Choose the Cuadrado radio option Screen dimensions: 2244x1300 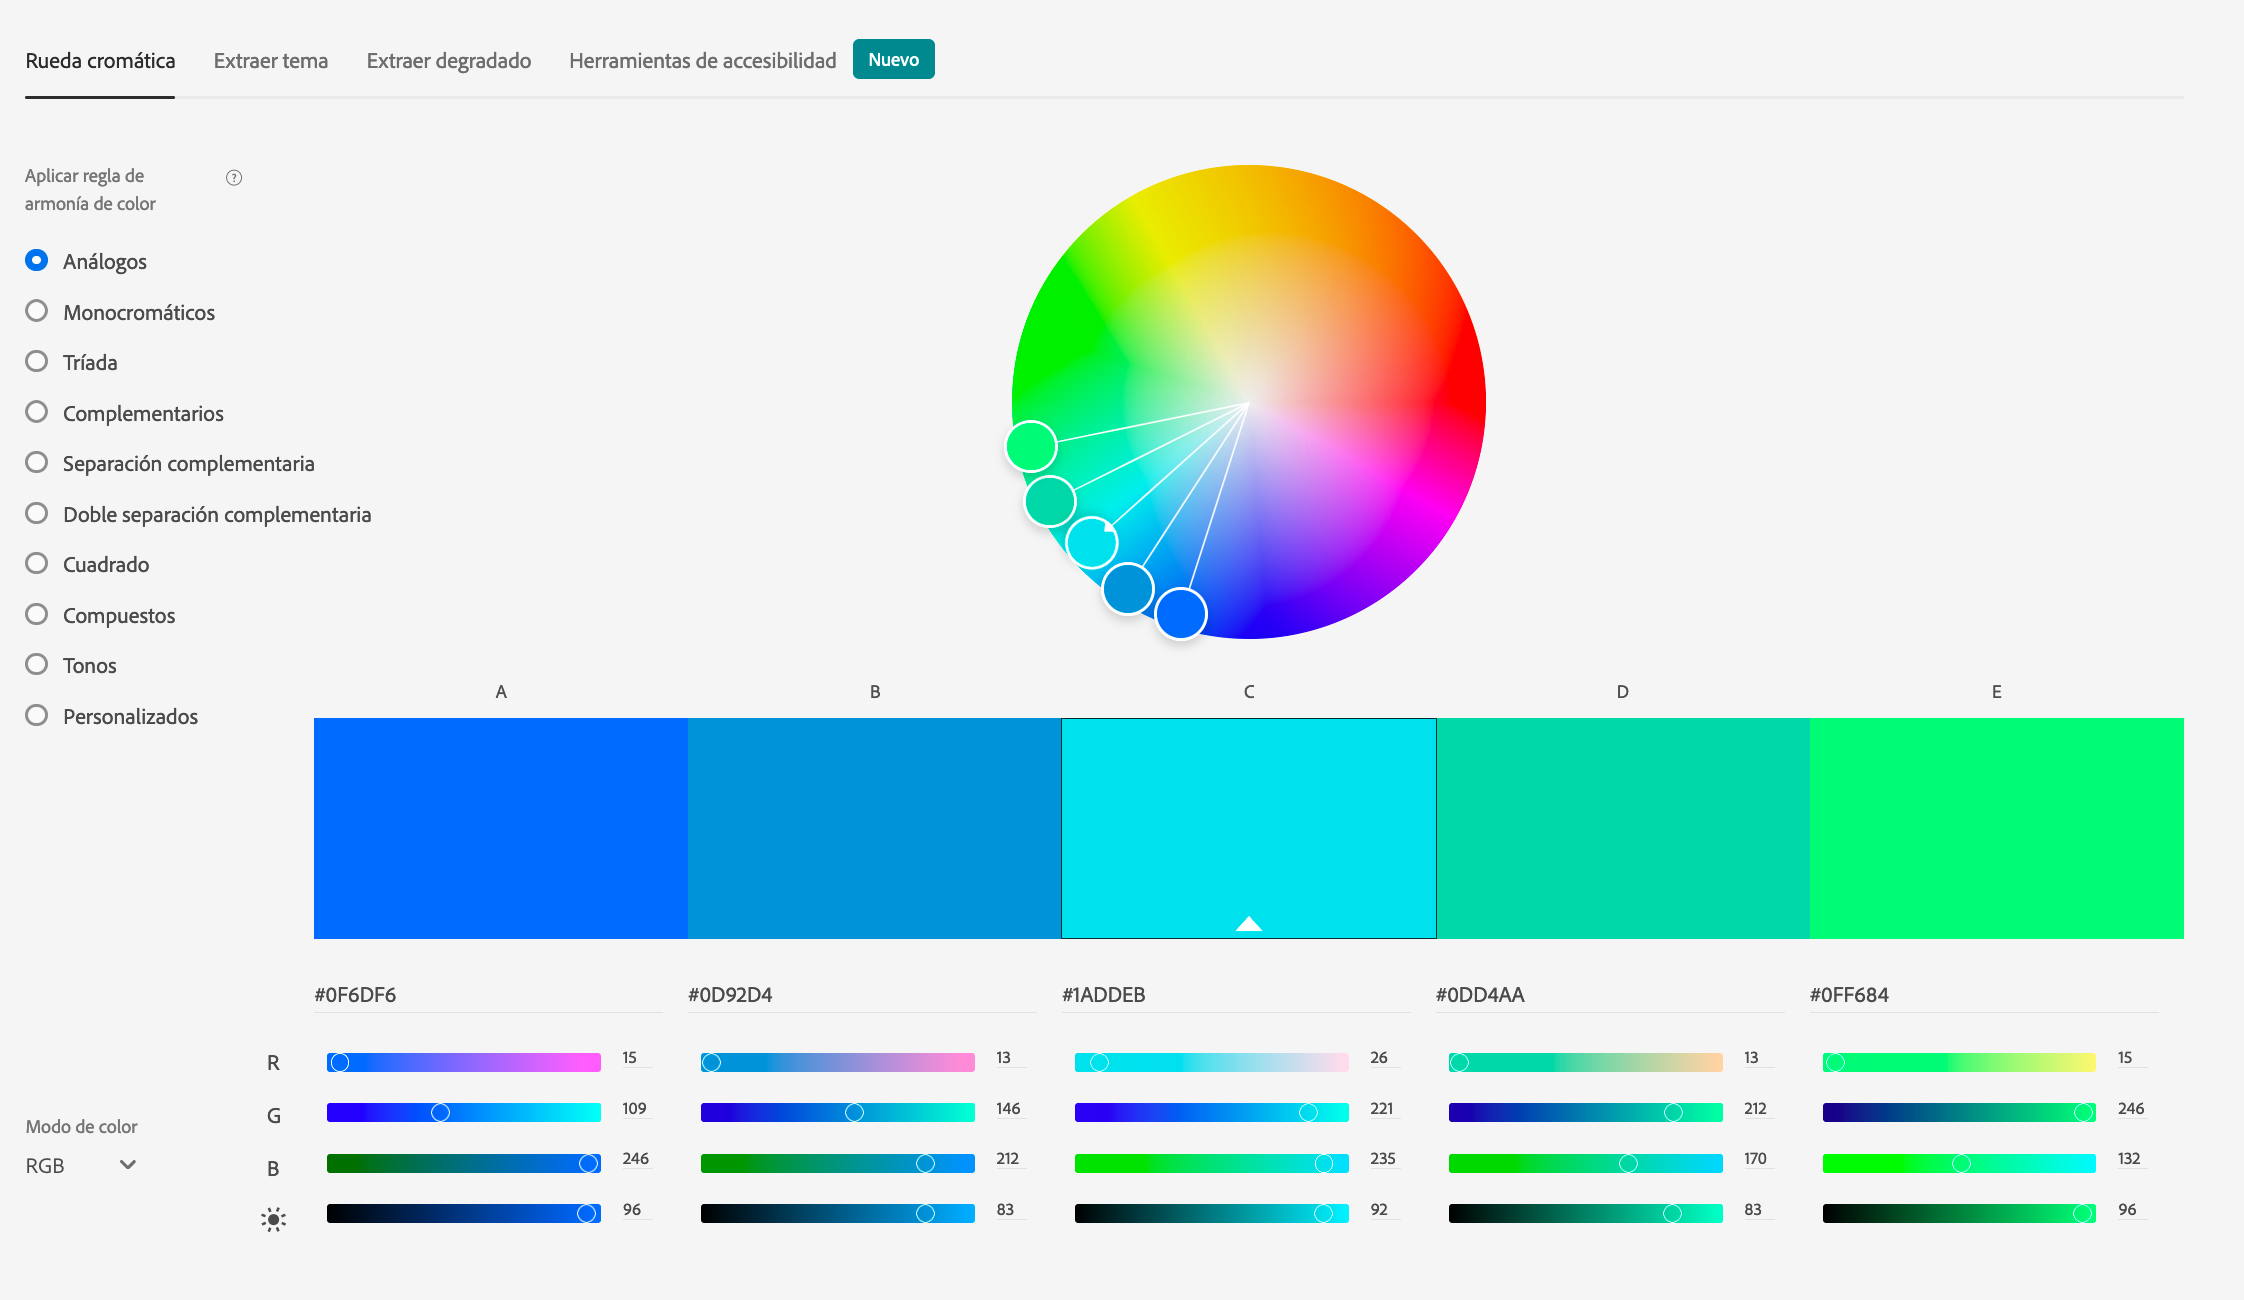pos(87,564)
